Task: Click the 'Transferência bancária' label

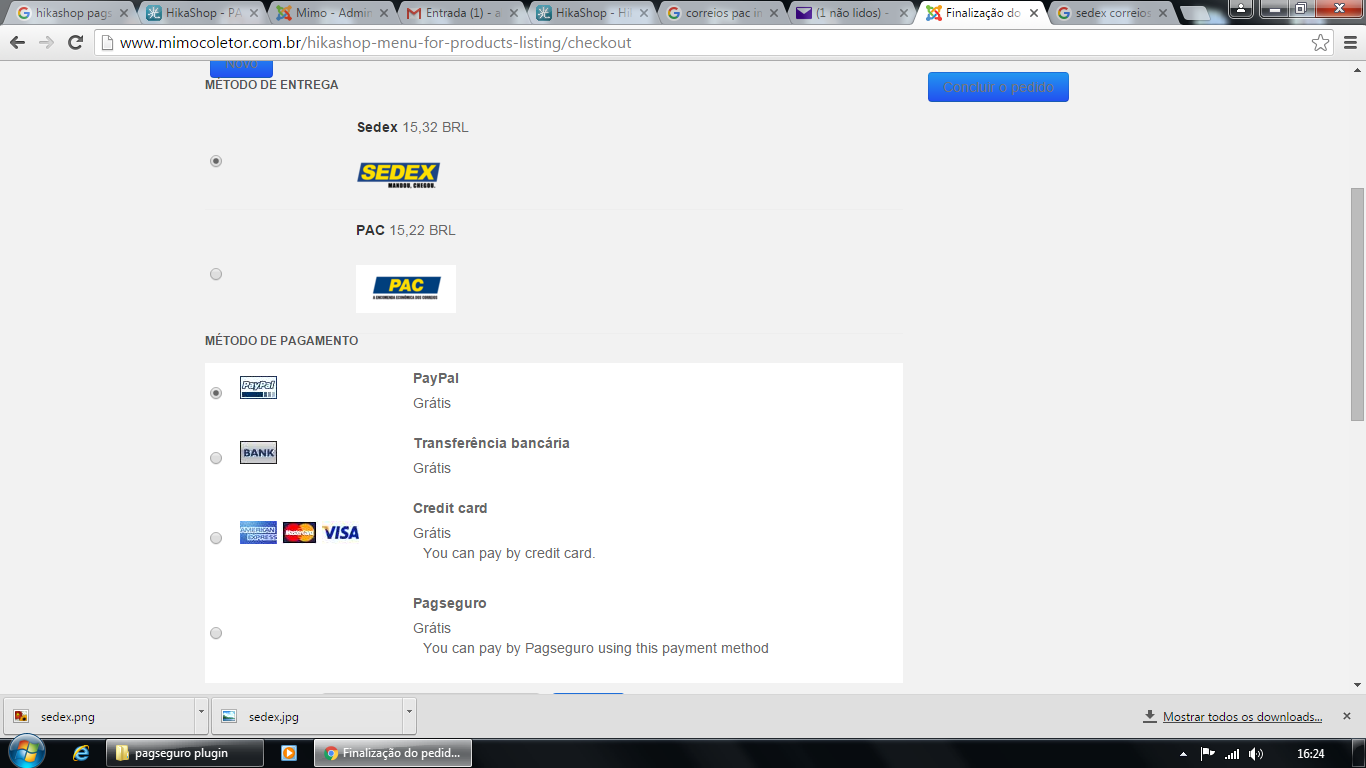Action: coord(492,443)
